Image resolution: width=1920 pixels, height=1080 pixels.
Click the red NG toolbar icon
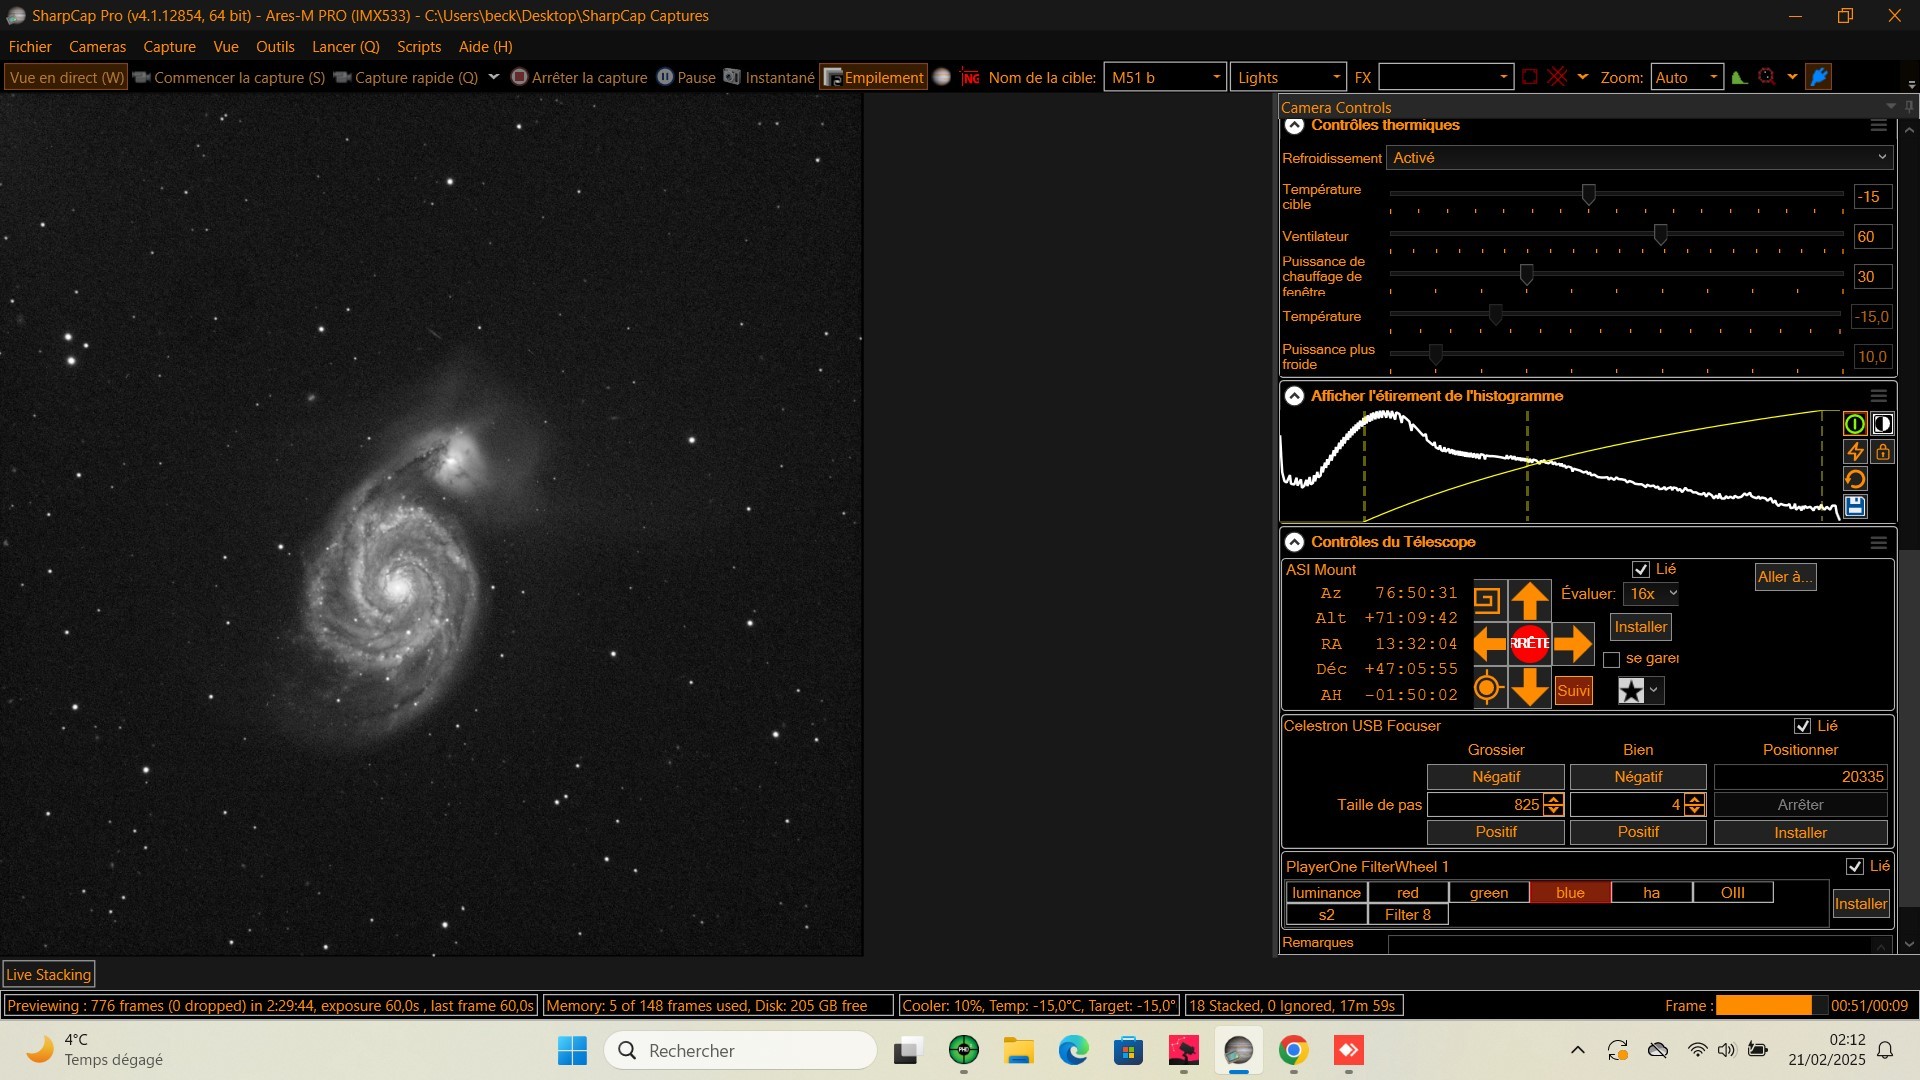point(970,77)
